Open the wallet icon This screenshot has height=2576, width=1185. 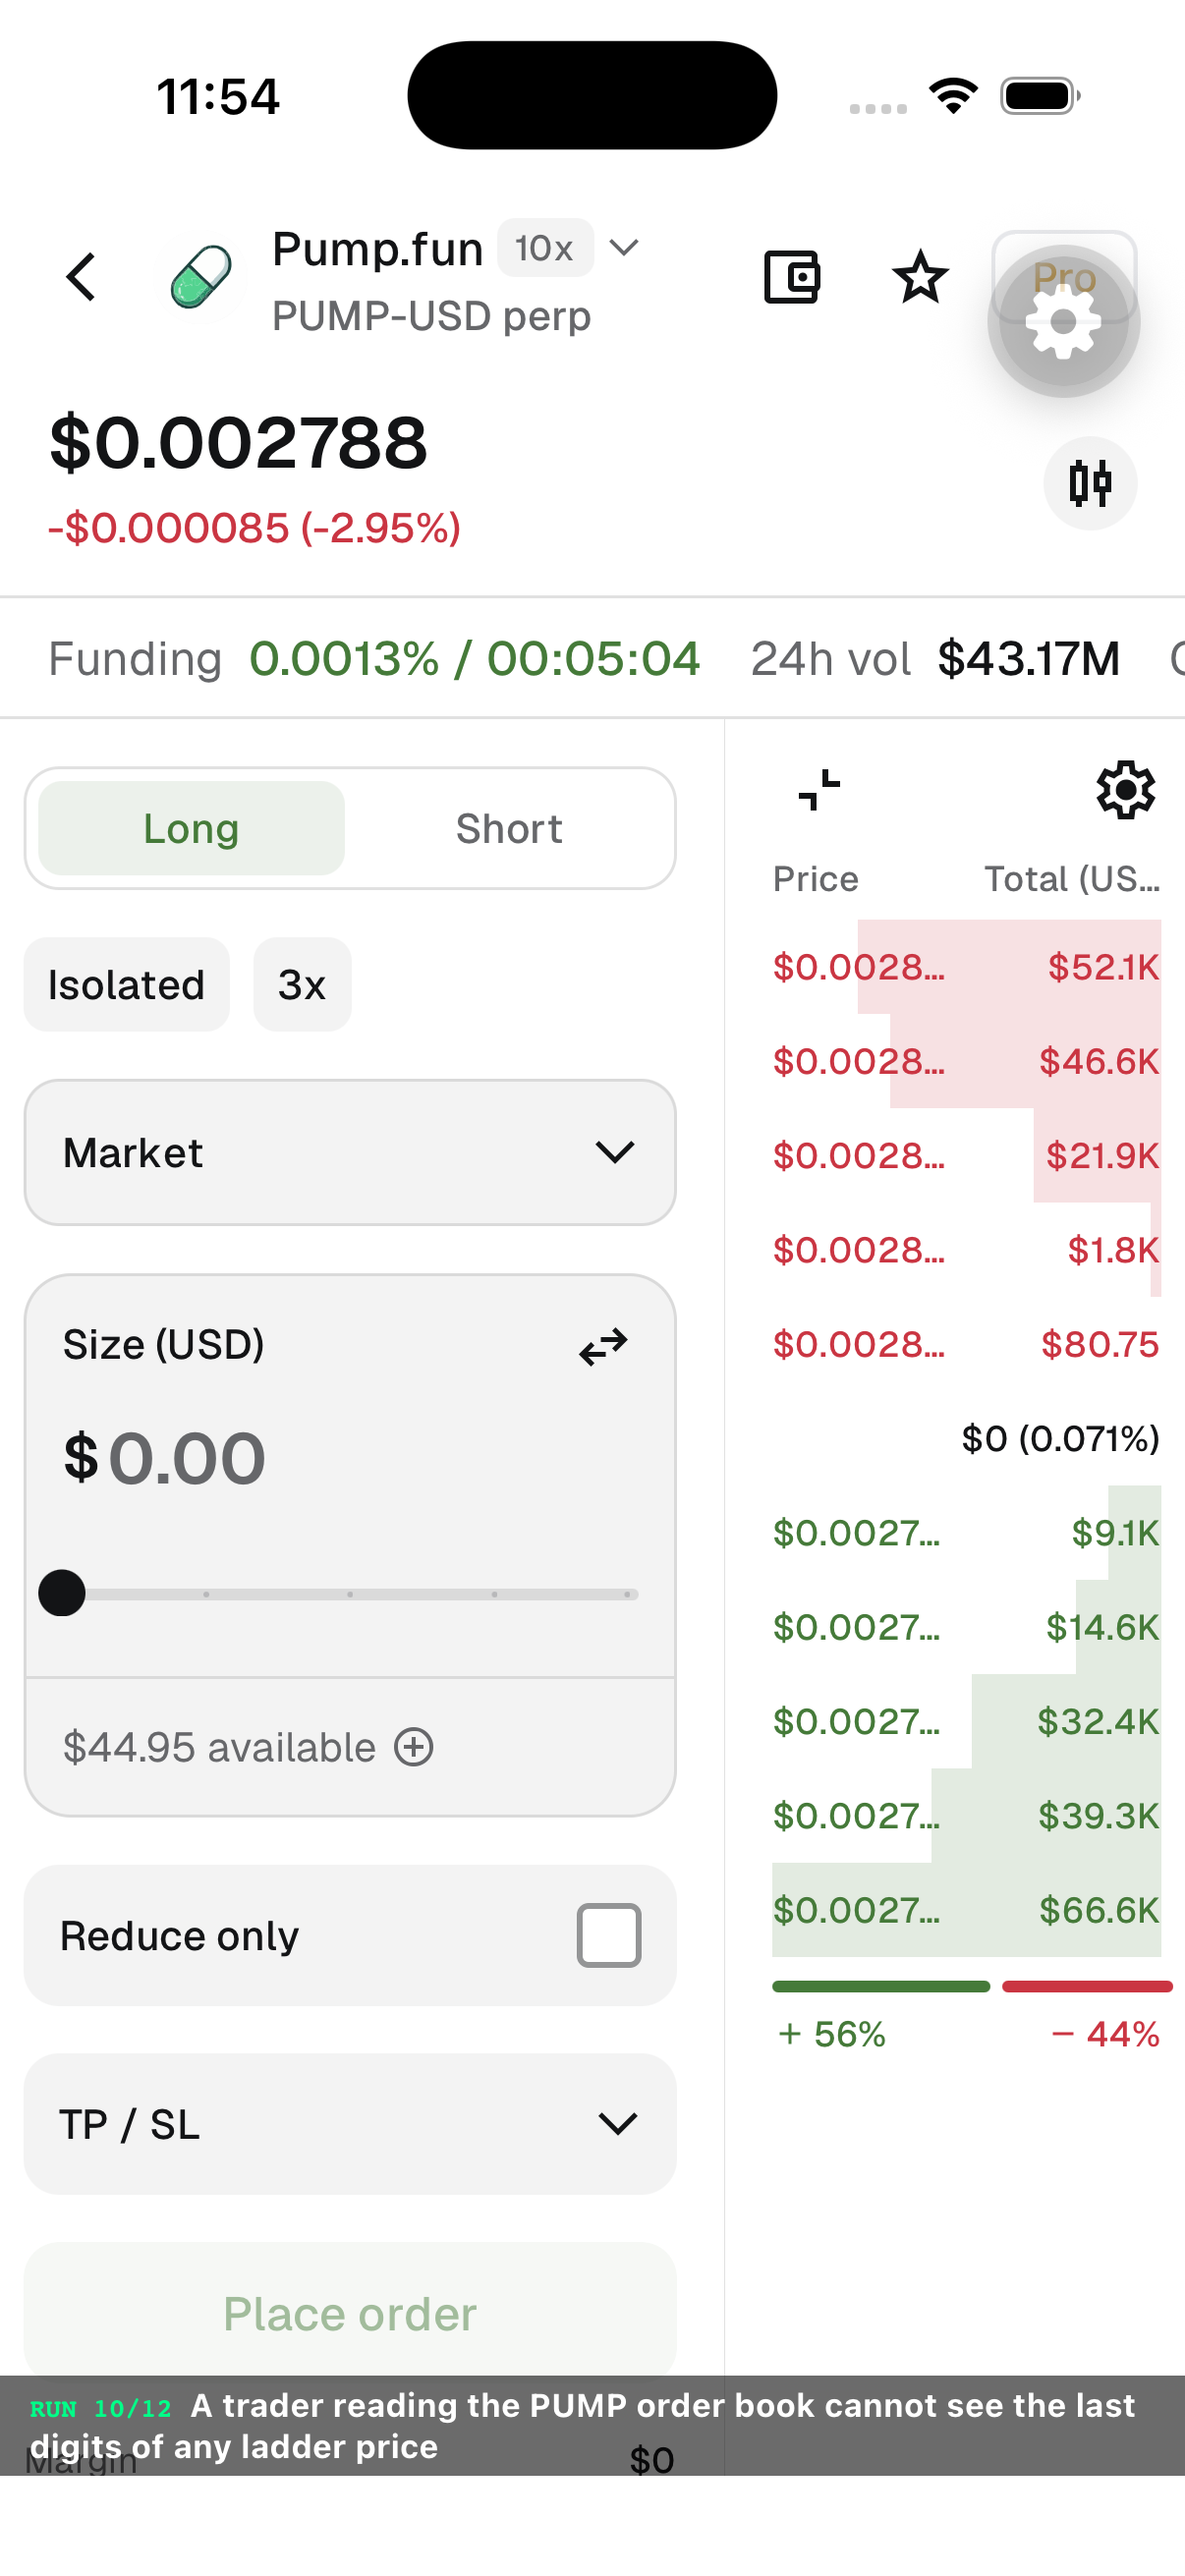click(x=792, y=277)
